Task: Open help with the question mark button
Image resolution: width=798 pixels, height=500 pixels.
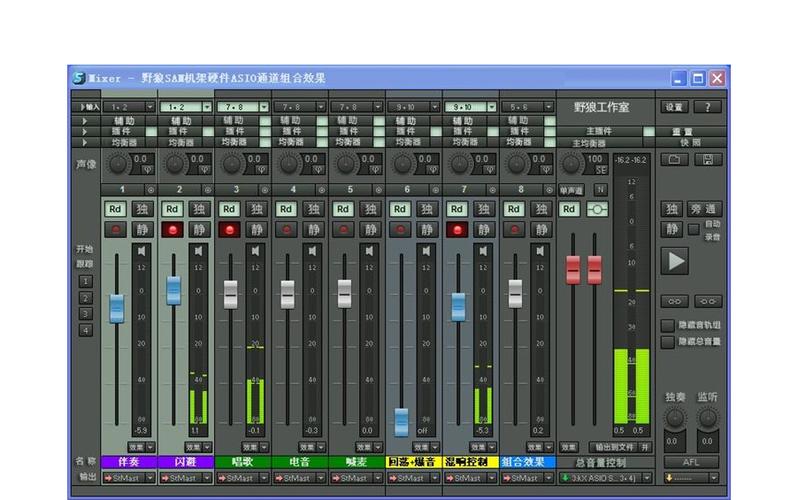Action: pos(708,107)
